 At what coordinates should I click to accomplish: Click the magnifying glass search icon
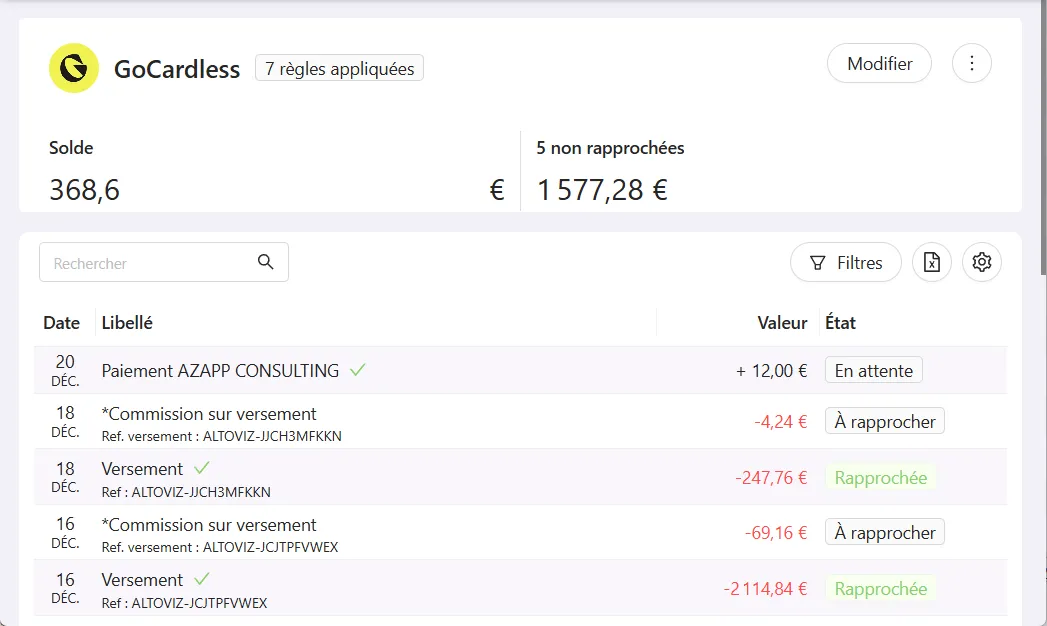coord(266,262)
